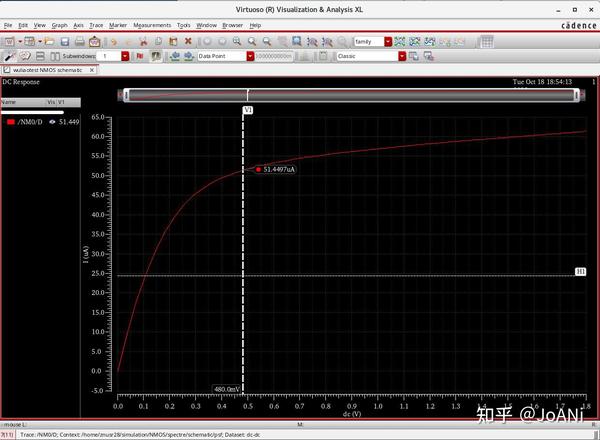The width and height of the screenshot is (600, 440).
Task: Toggle the snap icon beside red flag
Action: tap(155, 56)
